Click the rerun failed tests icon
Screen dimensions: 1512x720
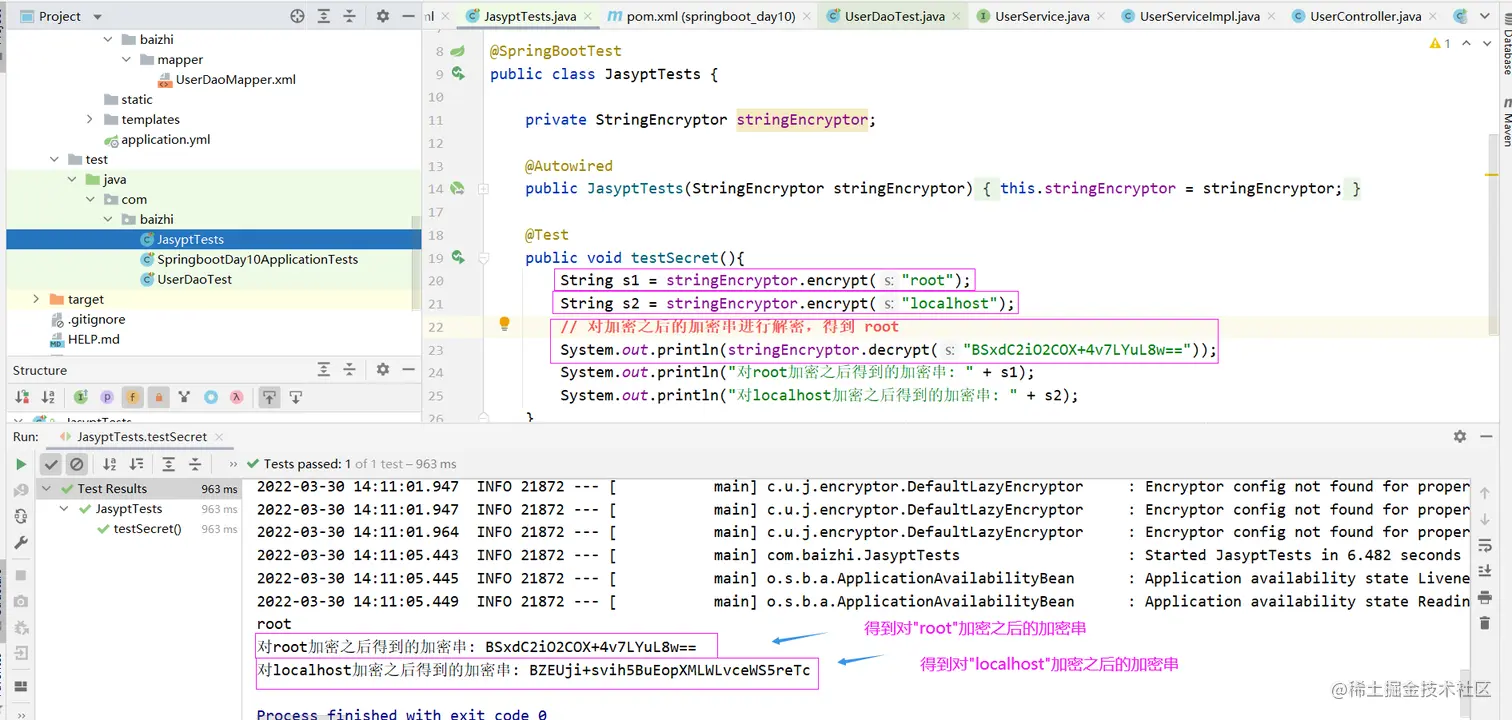click(21, 490)
